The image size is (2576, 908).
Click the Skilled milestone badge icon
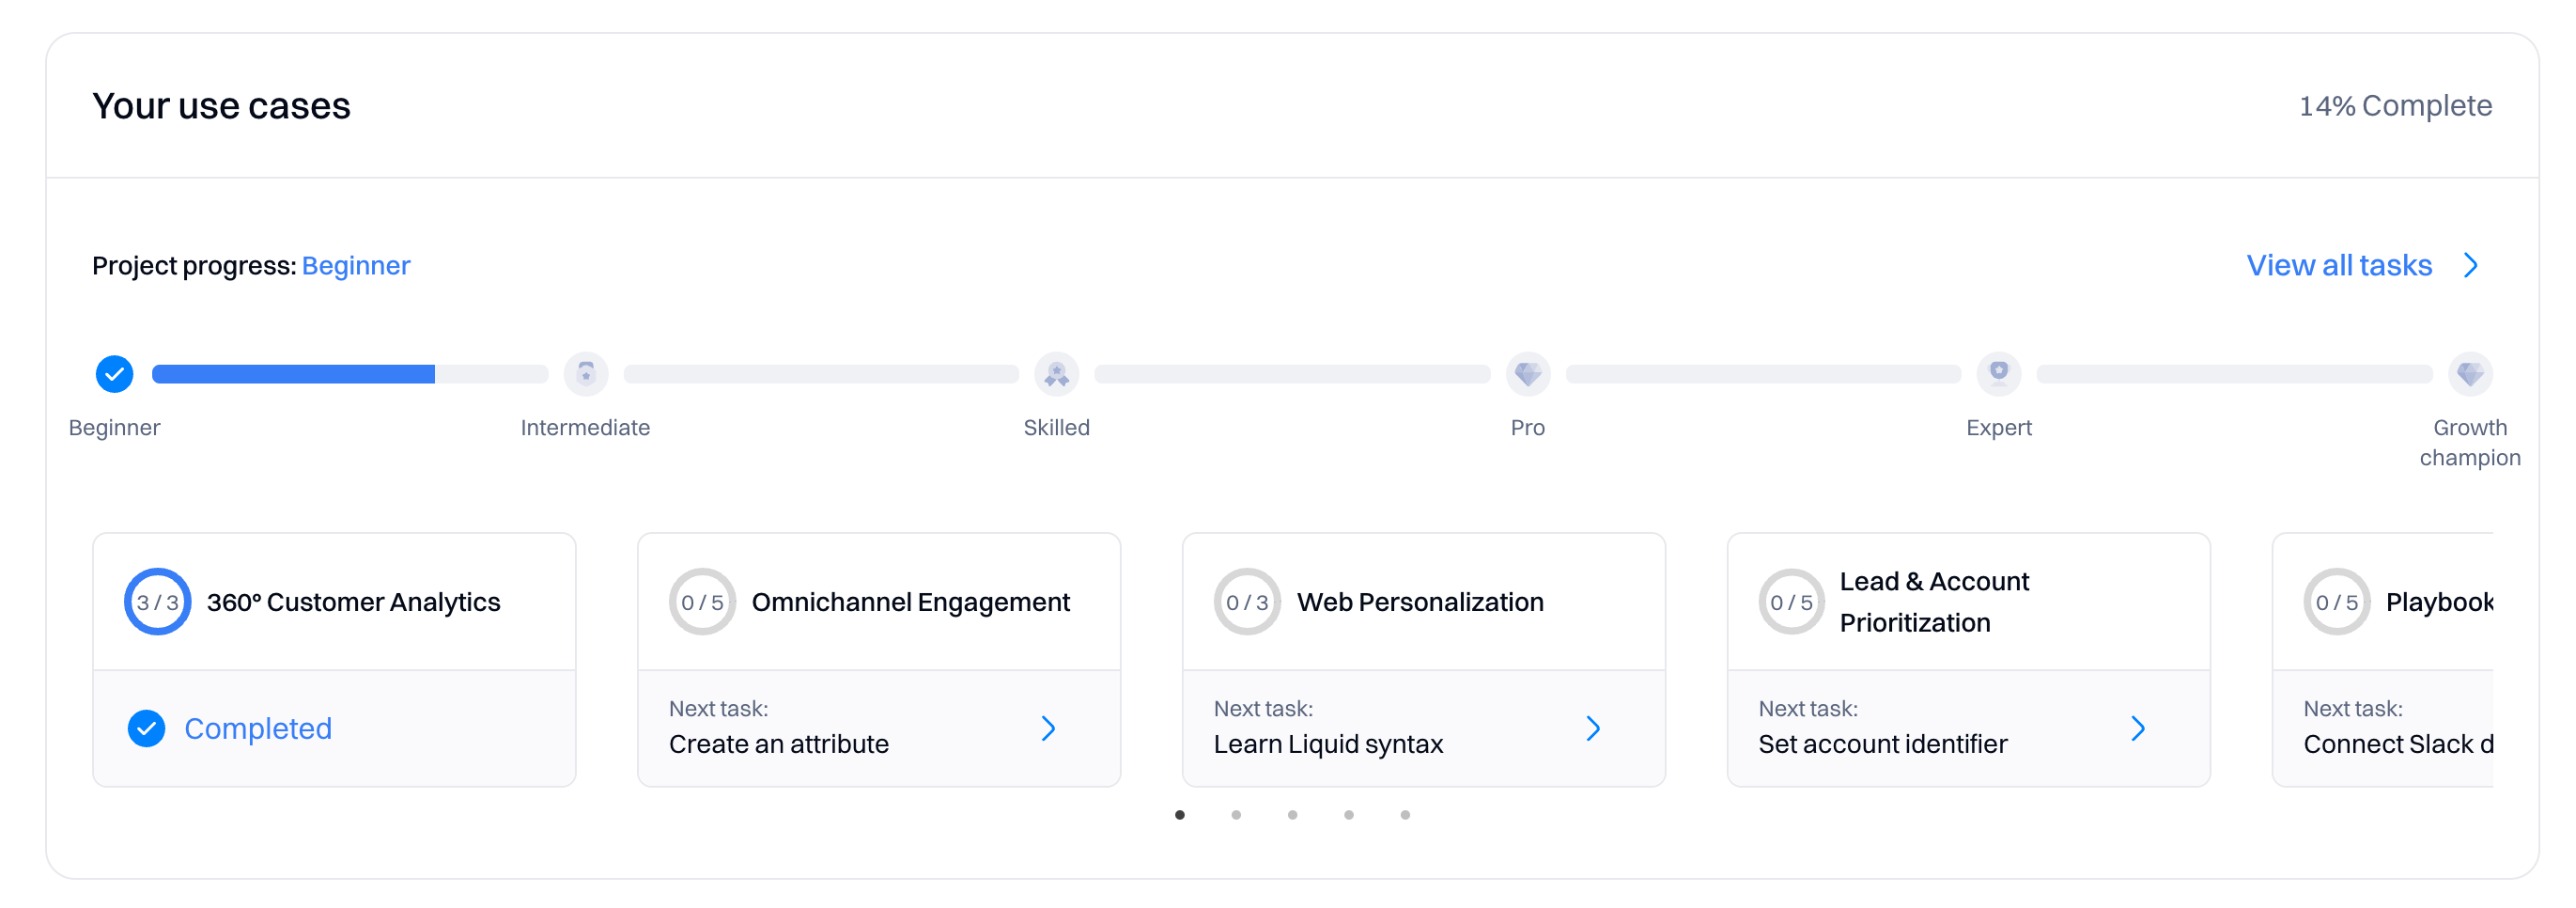[1056, 374]
